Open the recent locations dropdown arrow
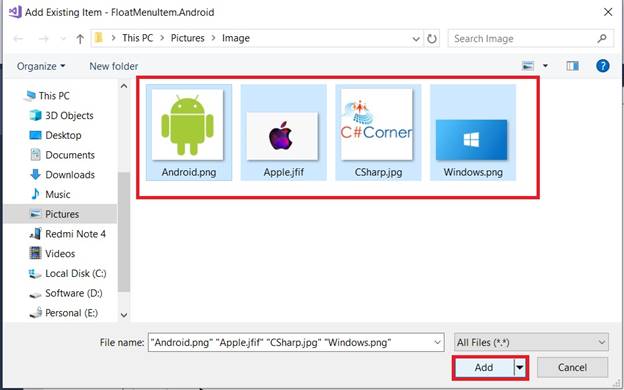Viewport: 624px width, 390px height. click(x=62, y=39)
